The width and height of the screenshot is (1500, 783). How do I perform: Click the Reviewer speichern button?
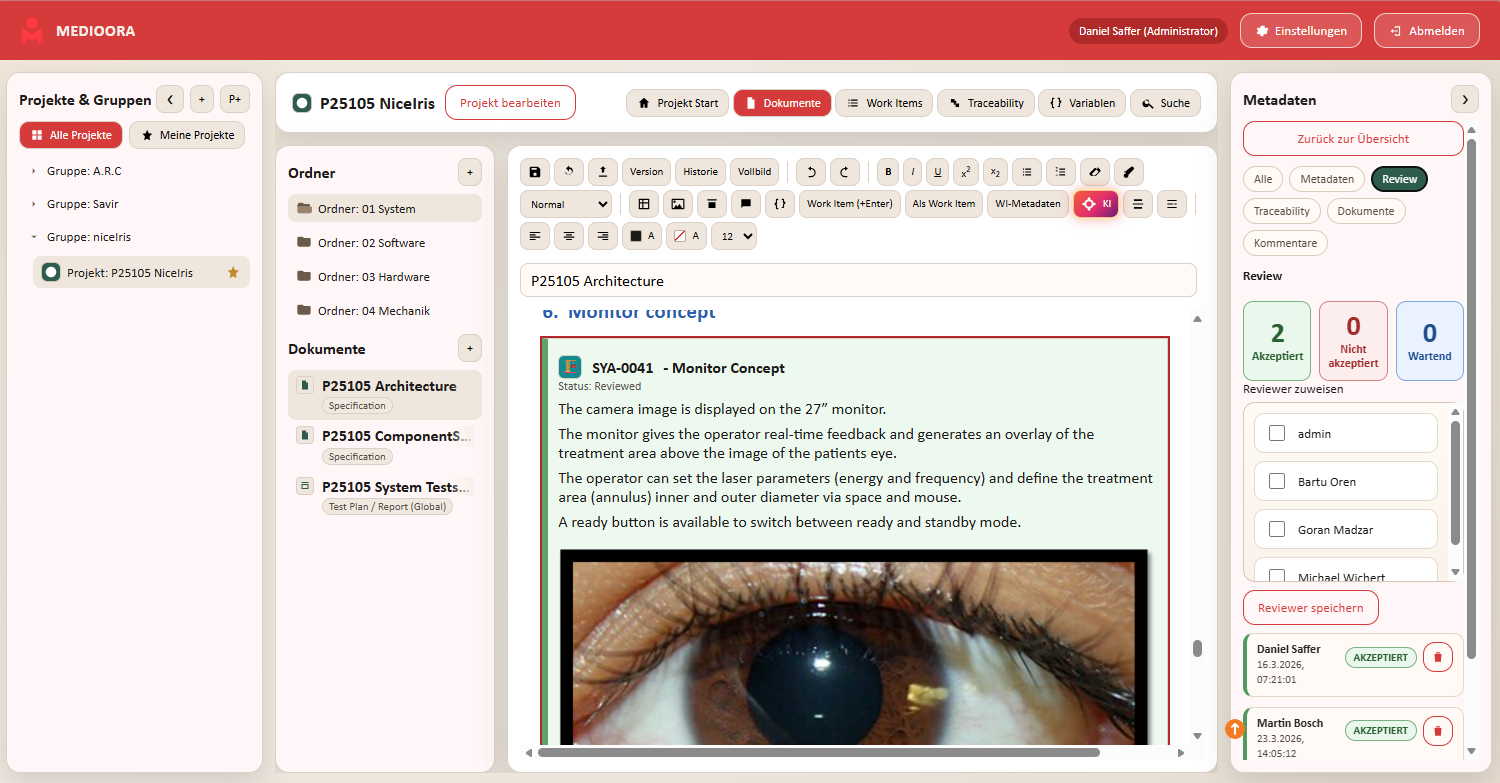pyautogui.click(x=1310, y=608)
